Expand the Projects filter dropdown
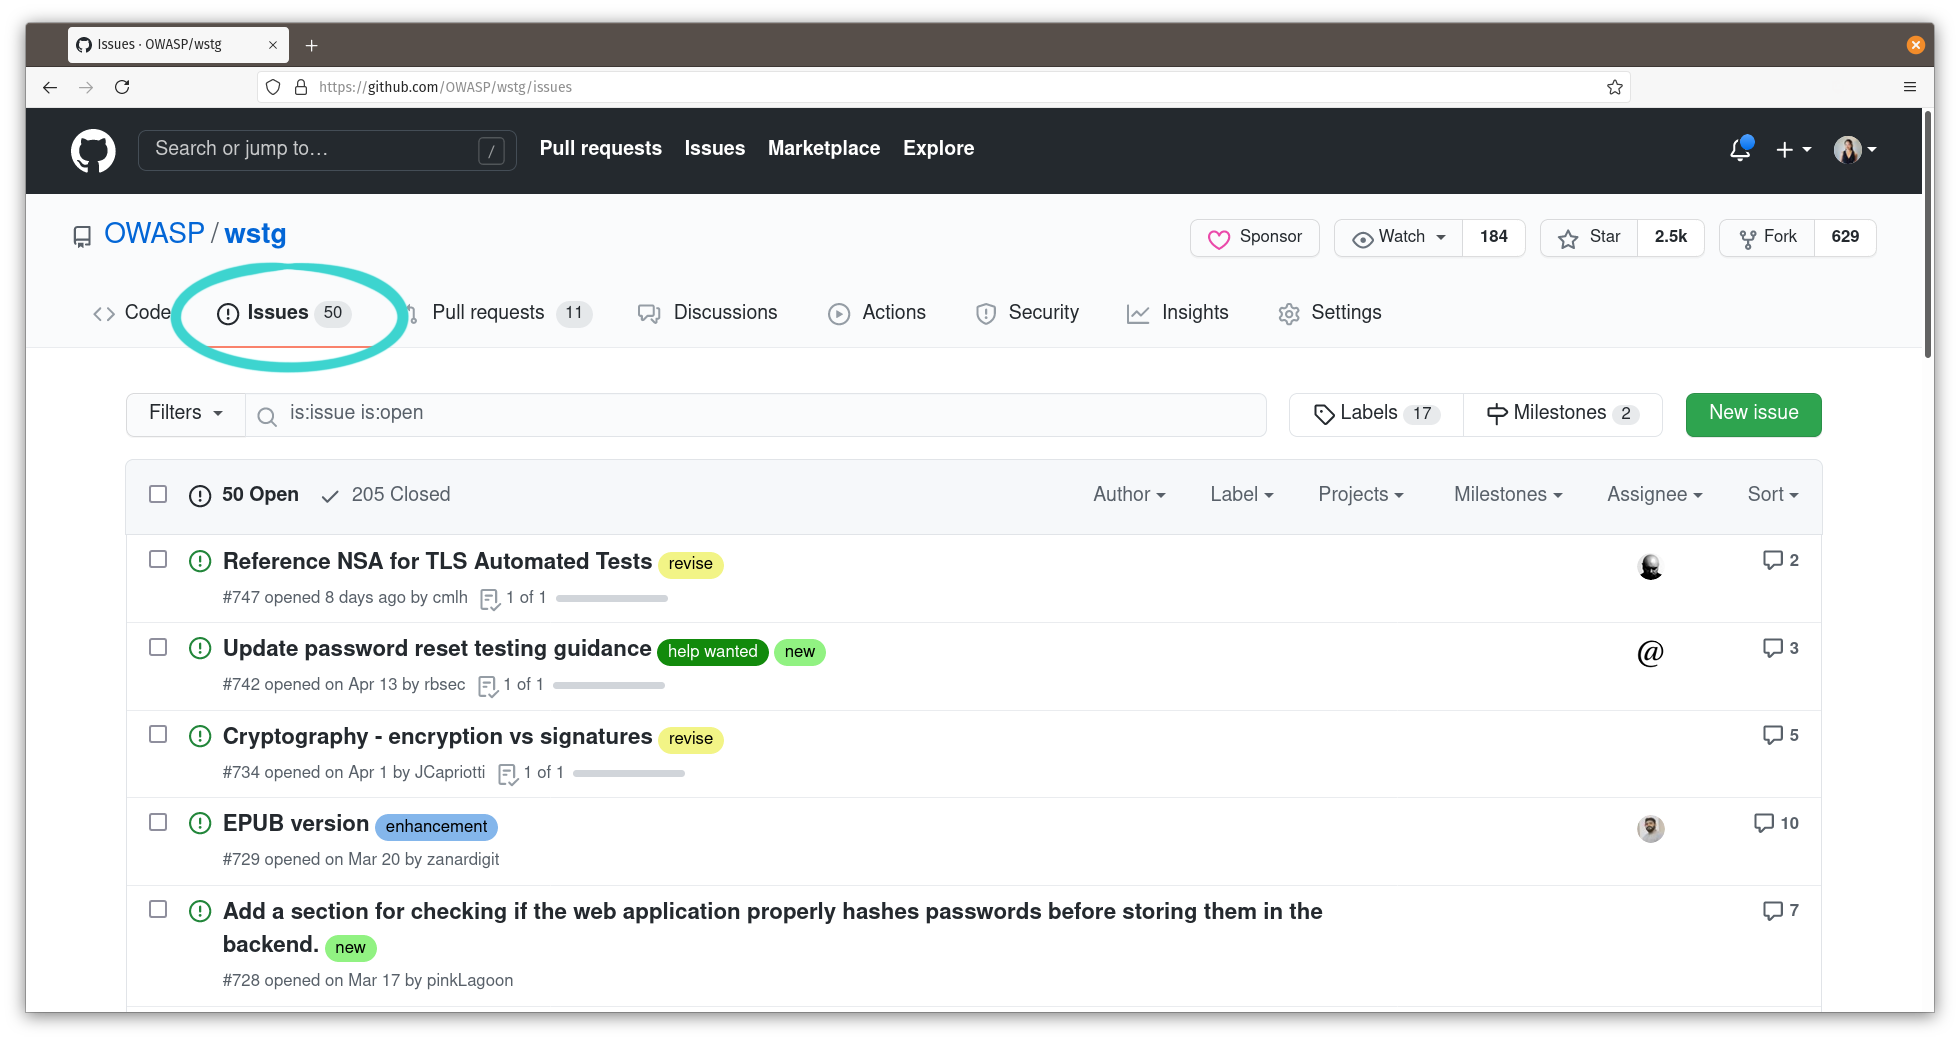This screenshot has height=1041, width=1960. (x=1360, y=494)
